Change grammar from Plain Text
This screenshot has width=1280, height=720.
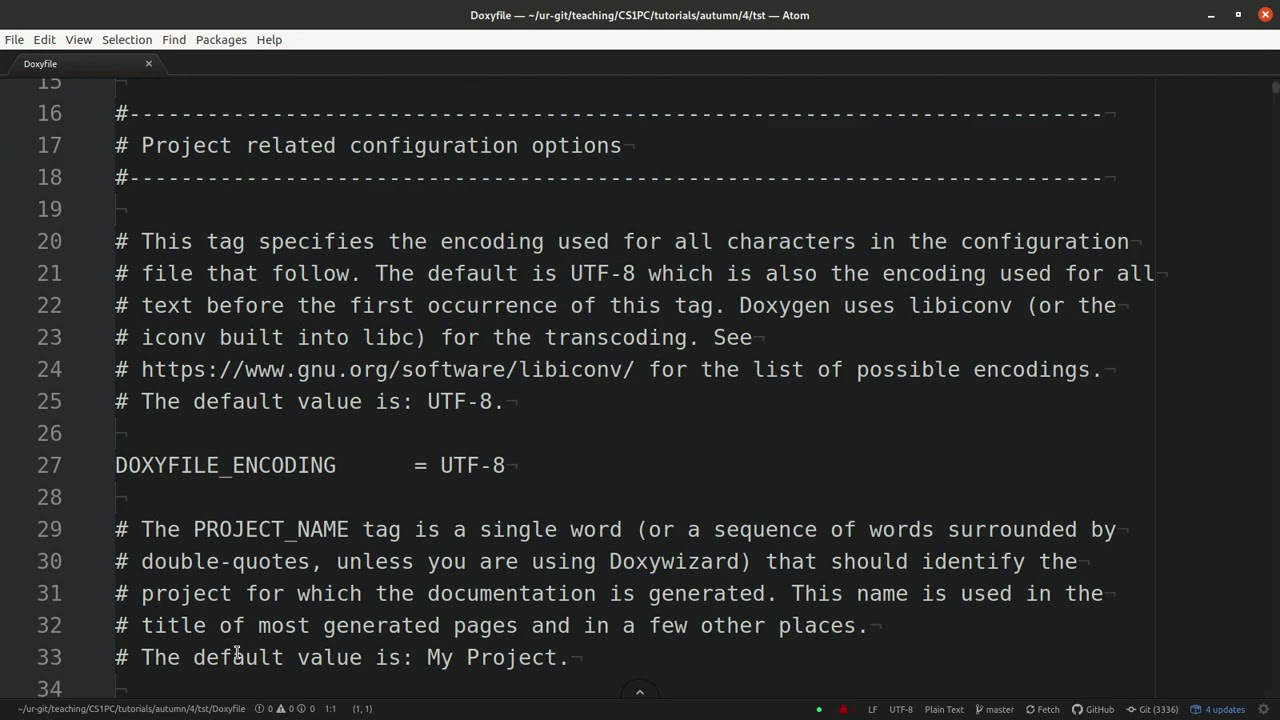tap(944, 710)
